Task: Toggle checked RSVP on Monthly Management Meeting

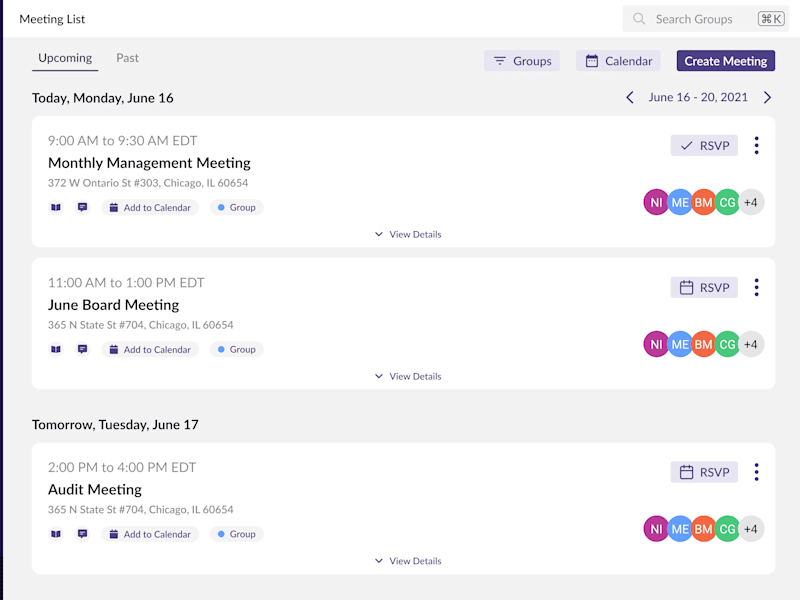Action: [x=704, y=145]
